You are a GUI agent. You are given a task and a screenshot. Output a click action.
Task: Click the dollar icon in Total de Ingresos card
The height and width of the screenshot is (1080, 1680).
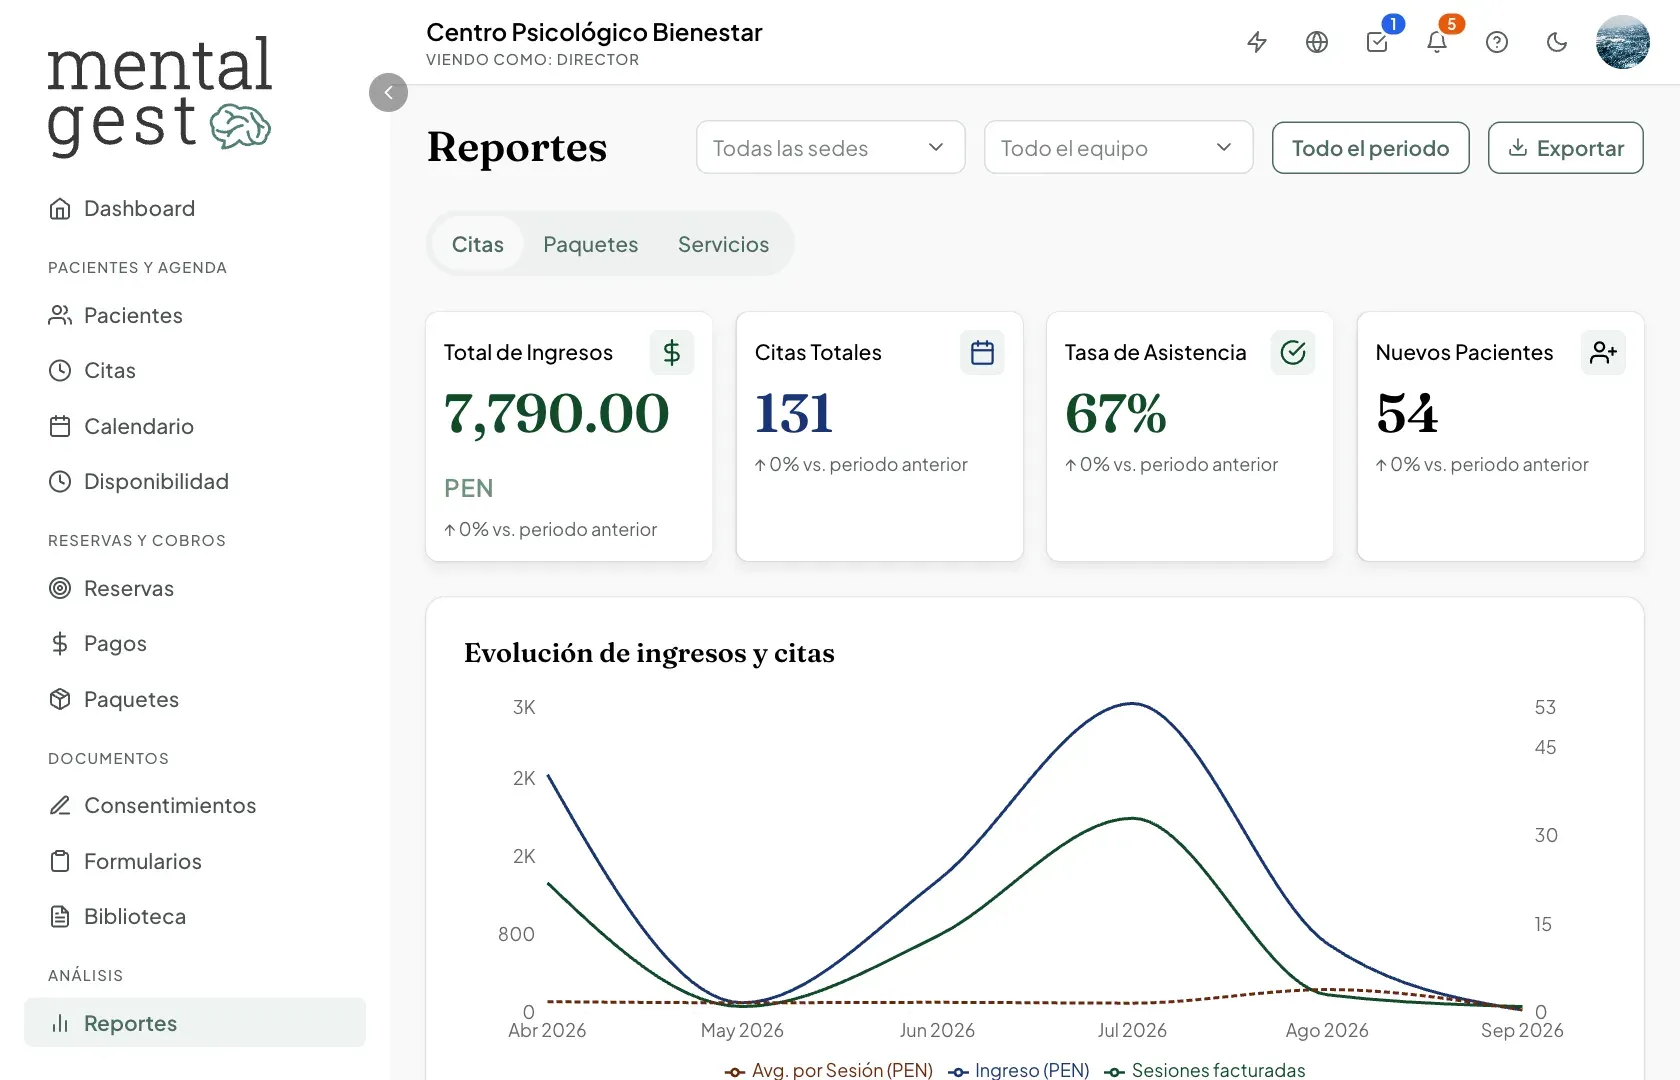(672, 353)
